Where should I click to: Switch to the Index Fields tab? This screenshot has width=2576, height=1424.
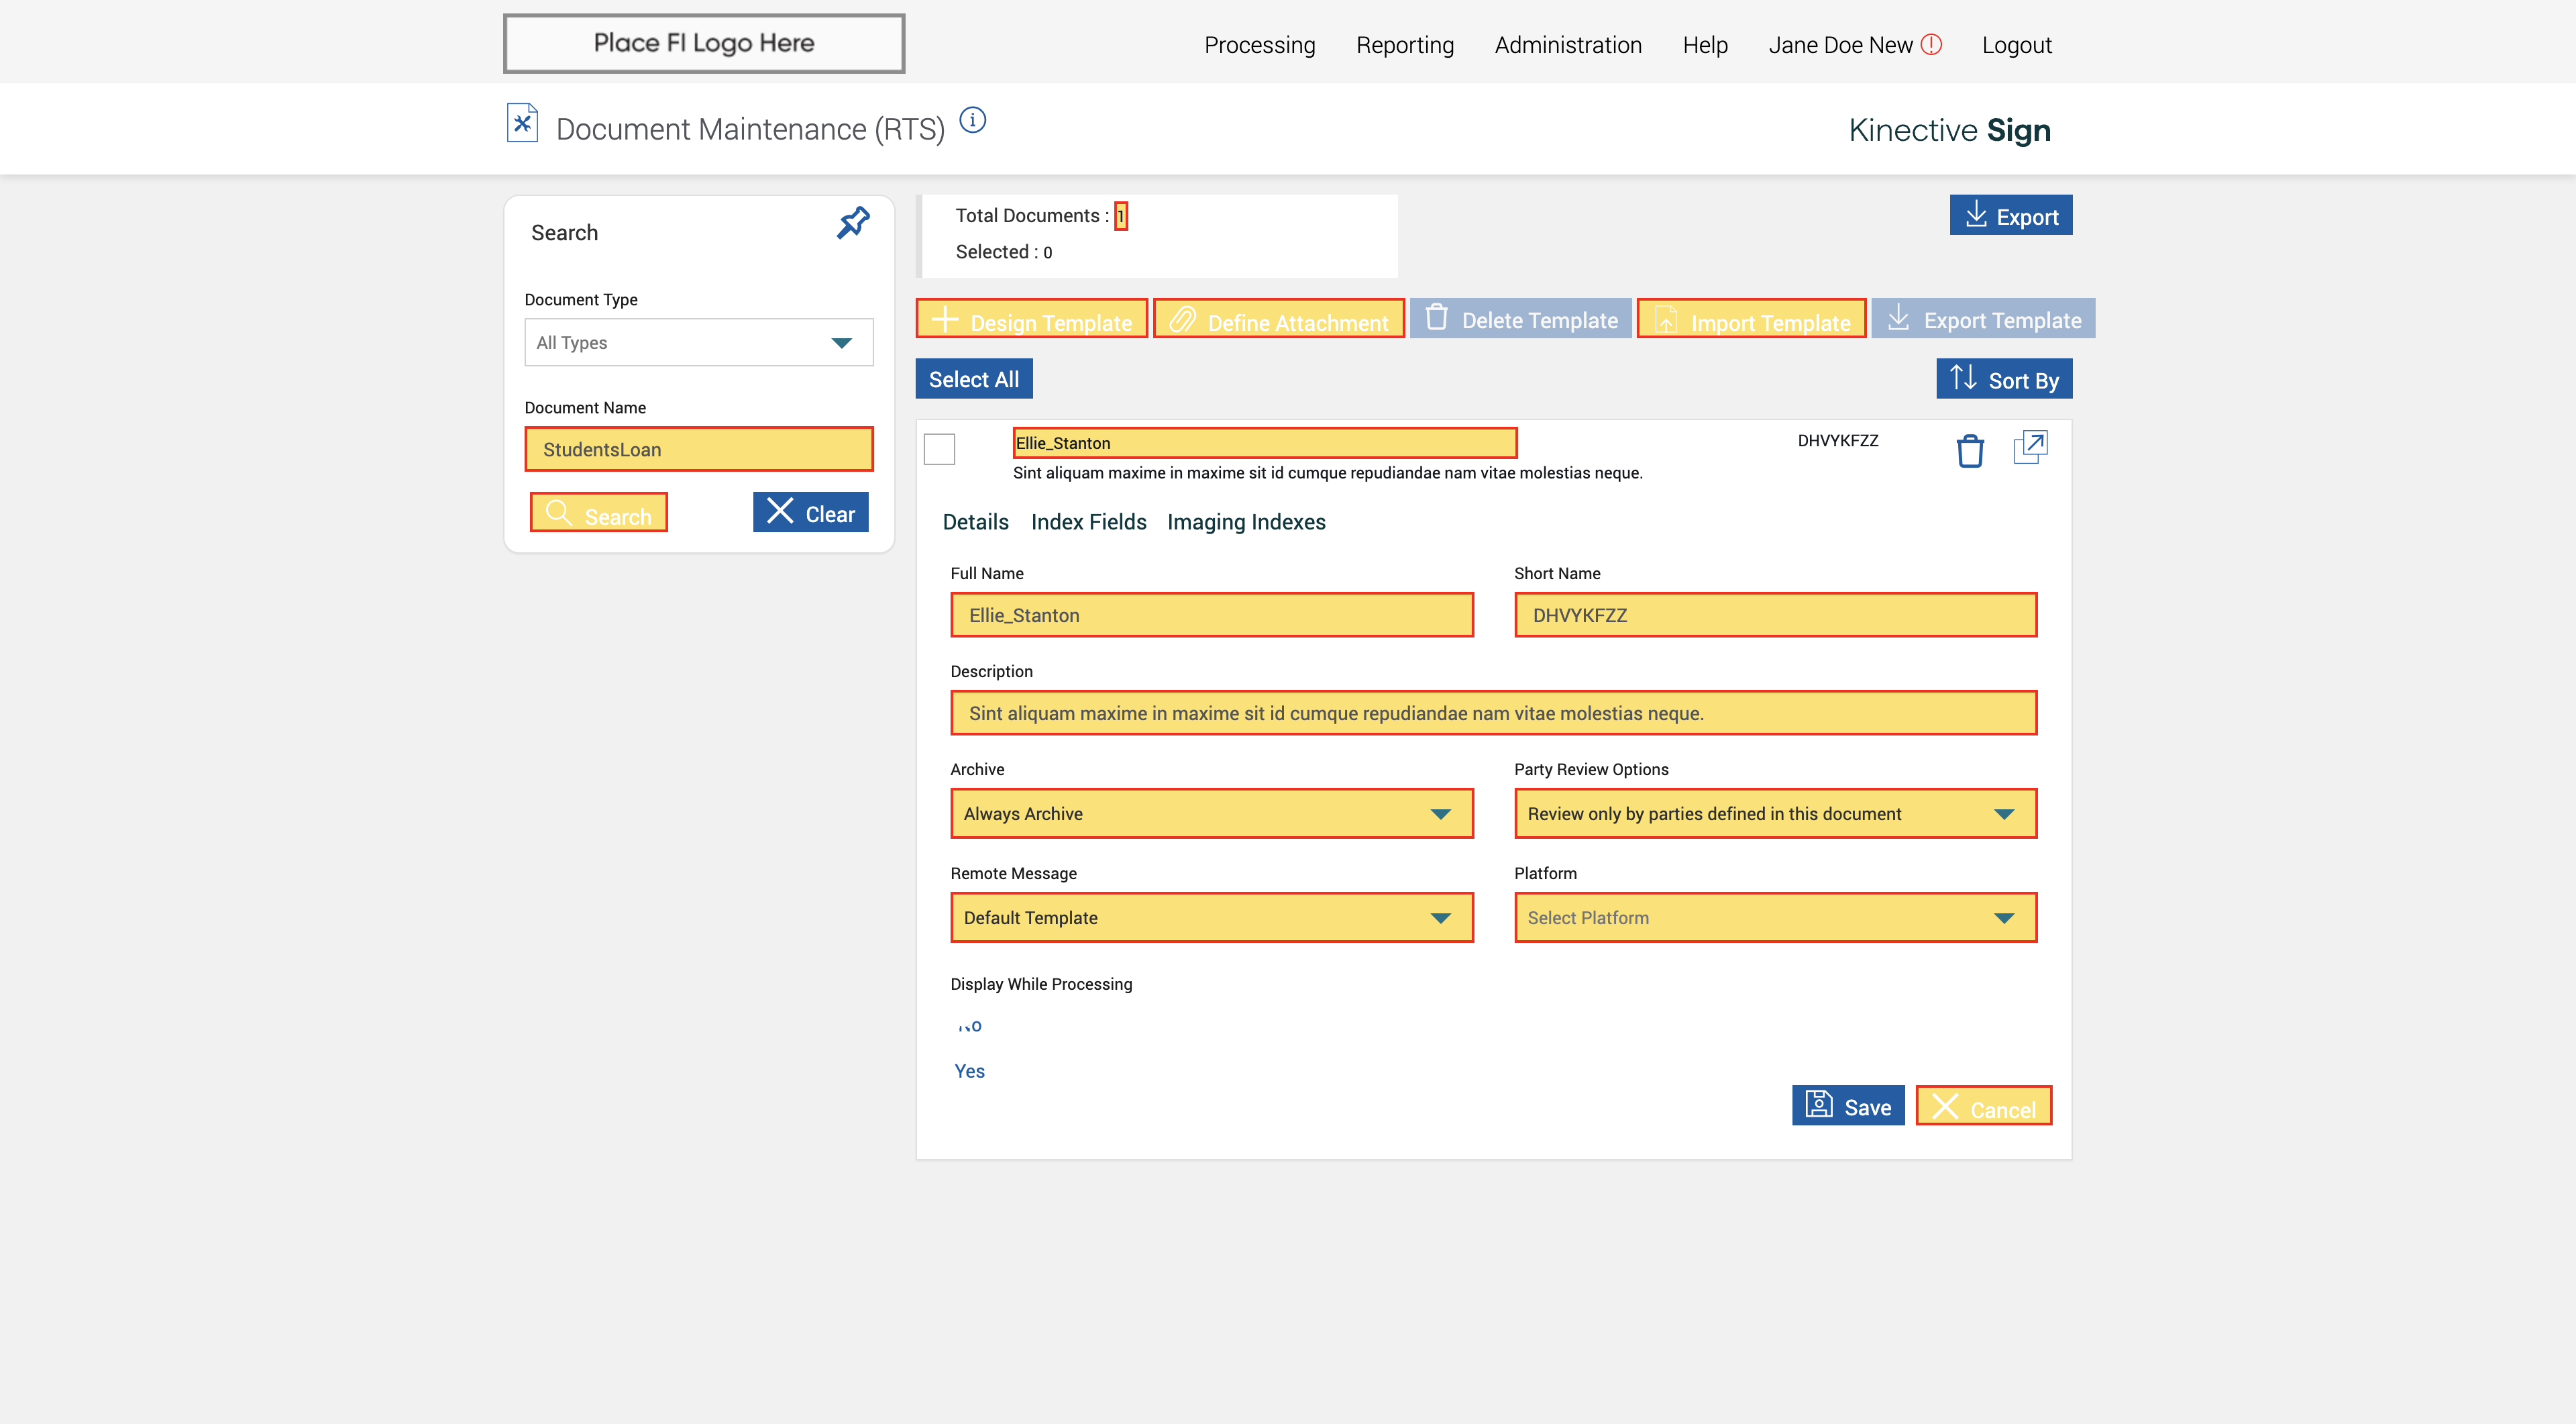(1088, 522)
